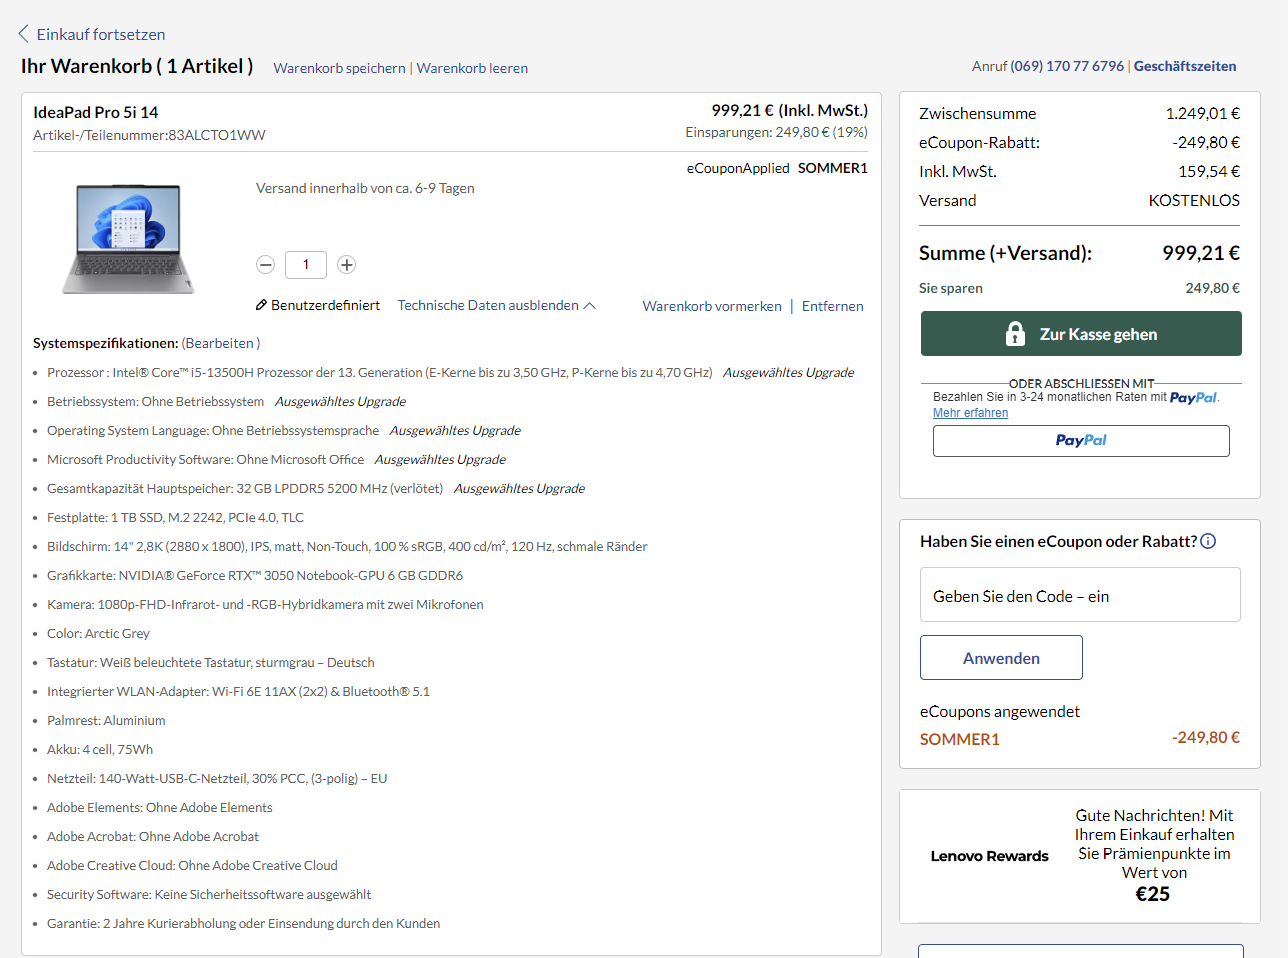Click the Einkauf fortsetzen link
This screenshot has height=958, width=1288.
101,34
